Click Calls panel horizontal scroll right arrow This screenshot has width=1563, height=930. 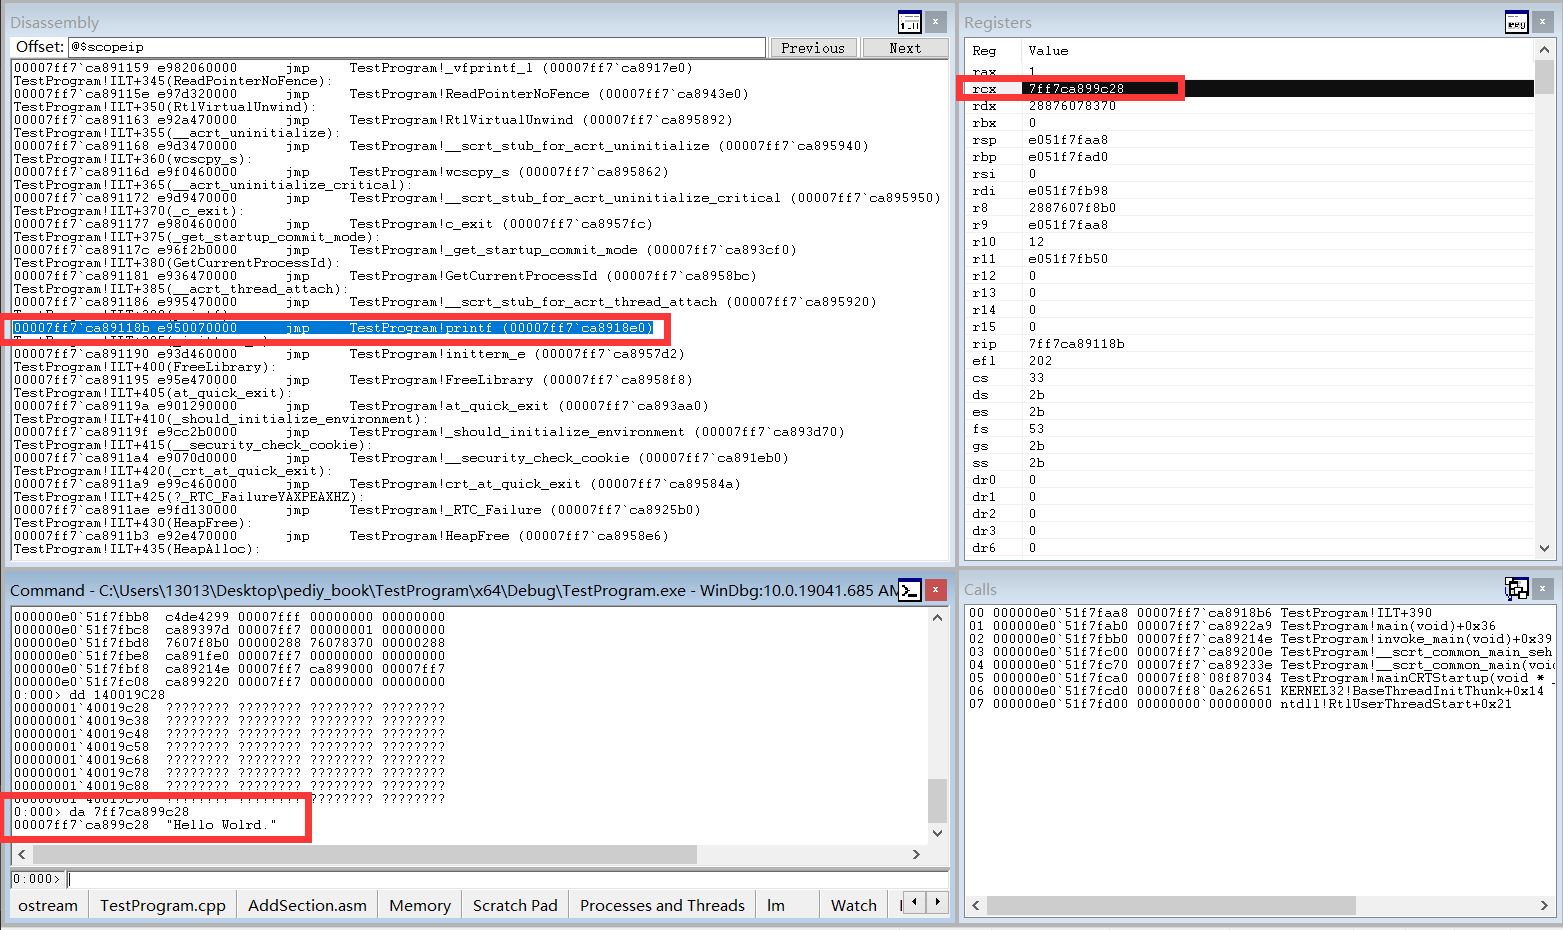tap(1544, 905)
